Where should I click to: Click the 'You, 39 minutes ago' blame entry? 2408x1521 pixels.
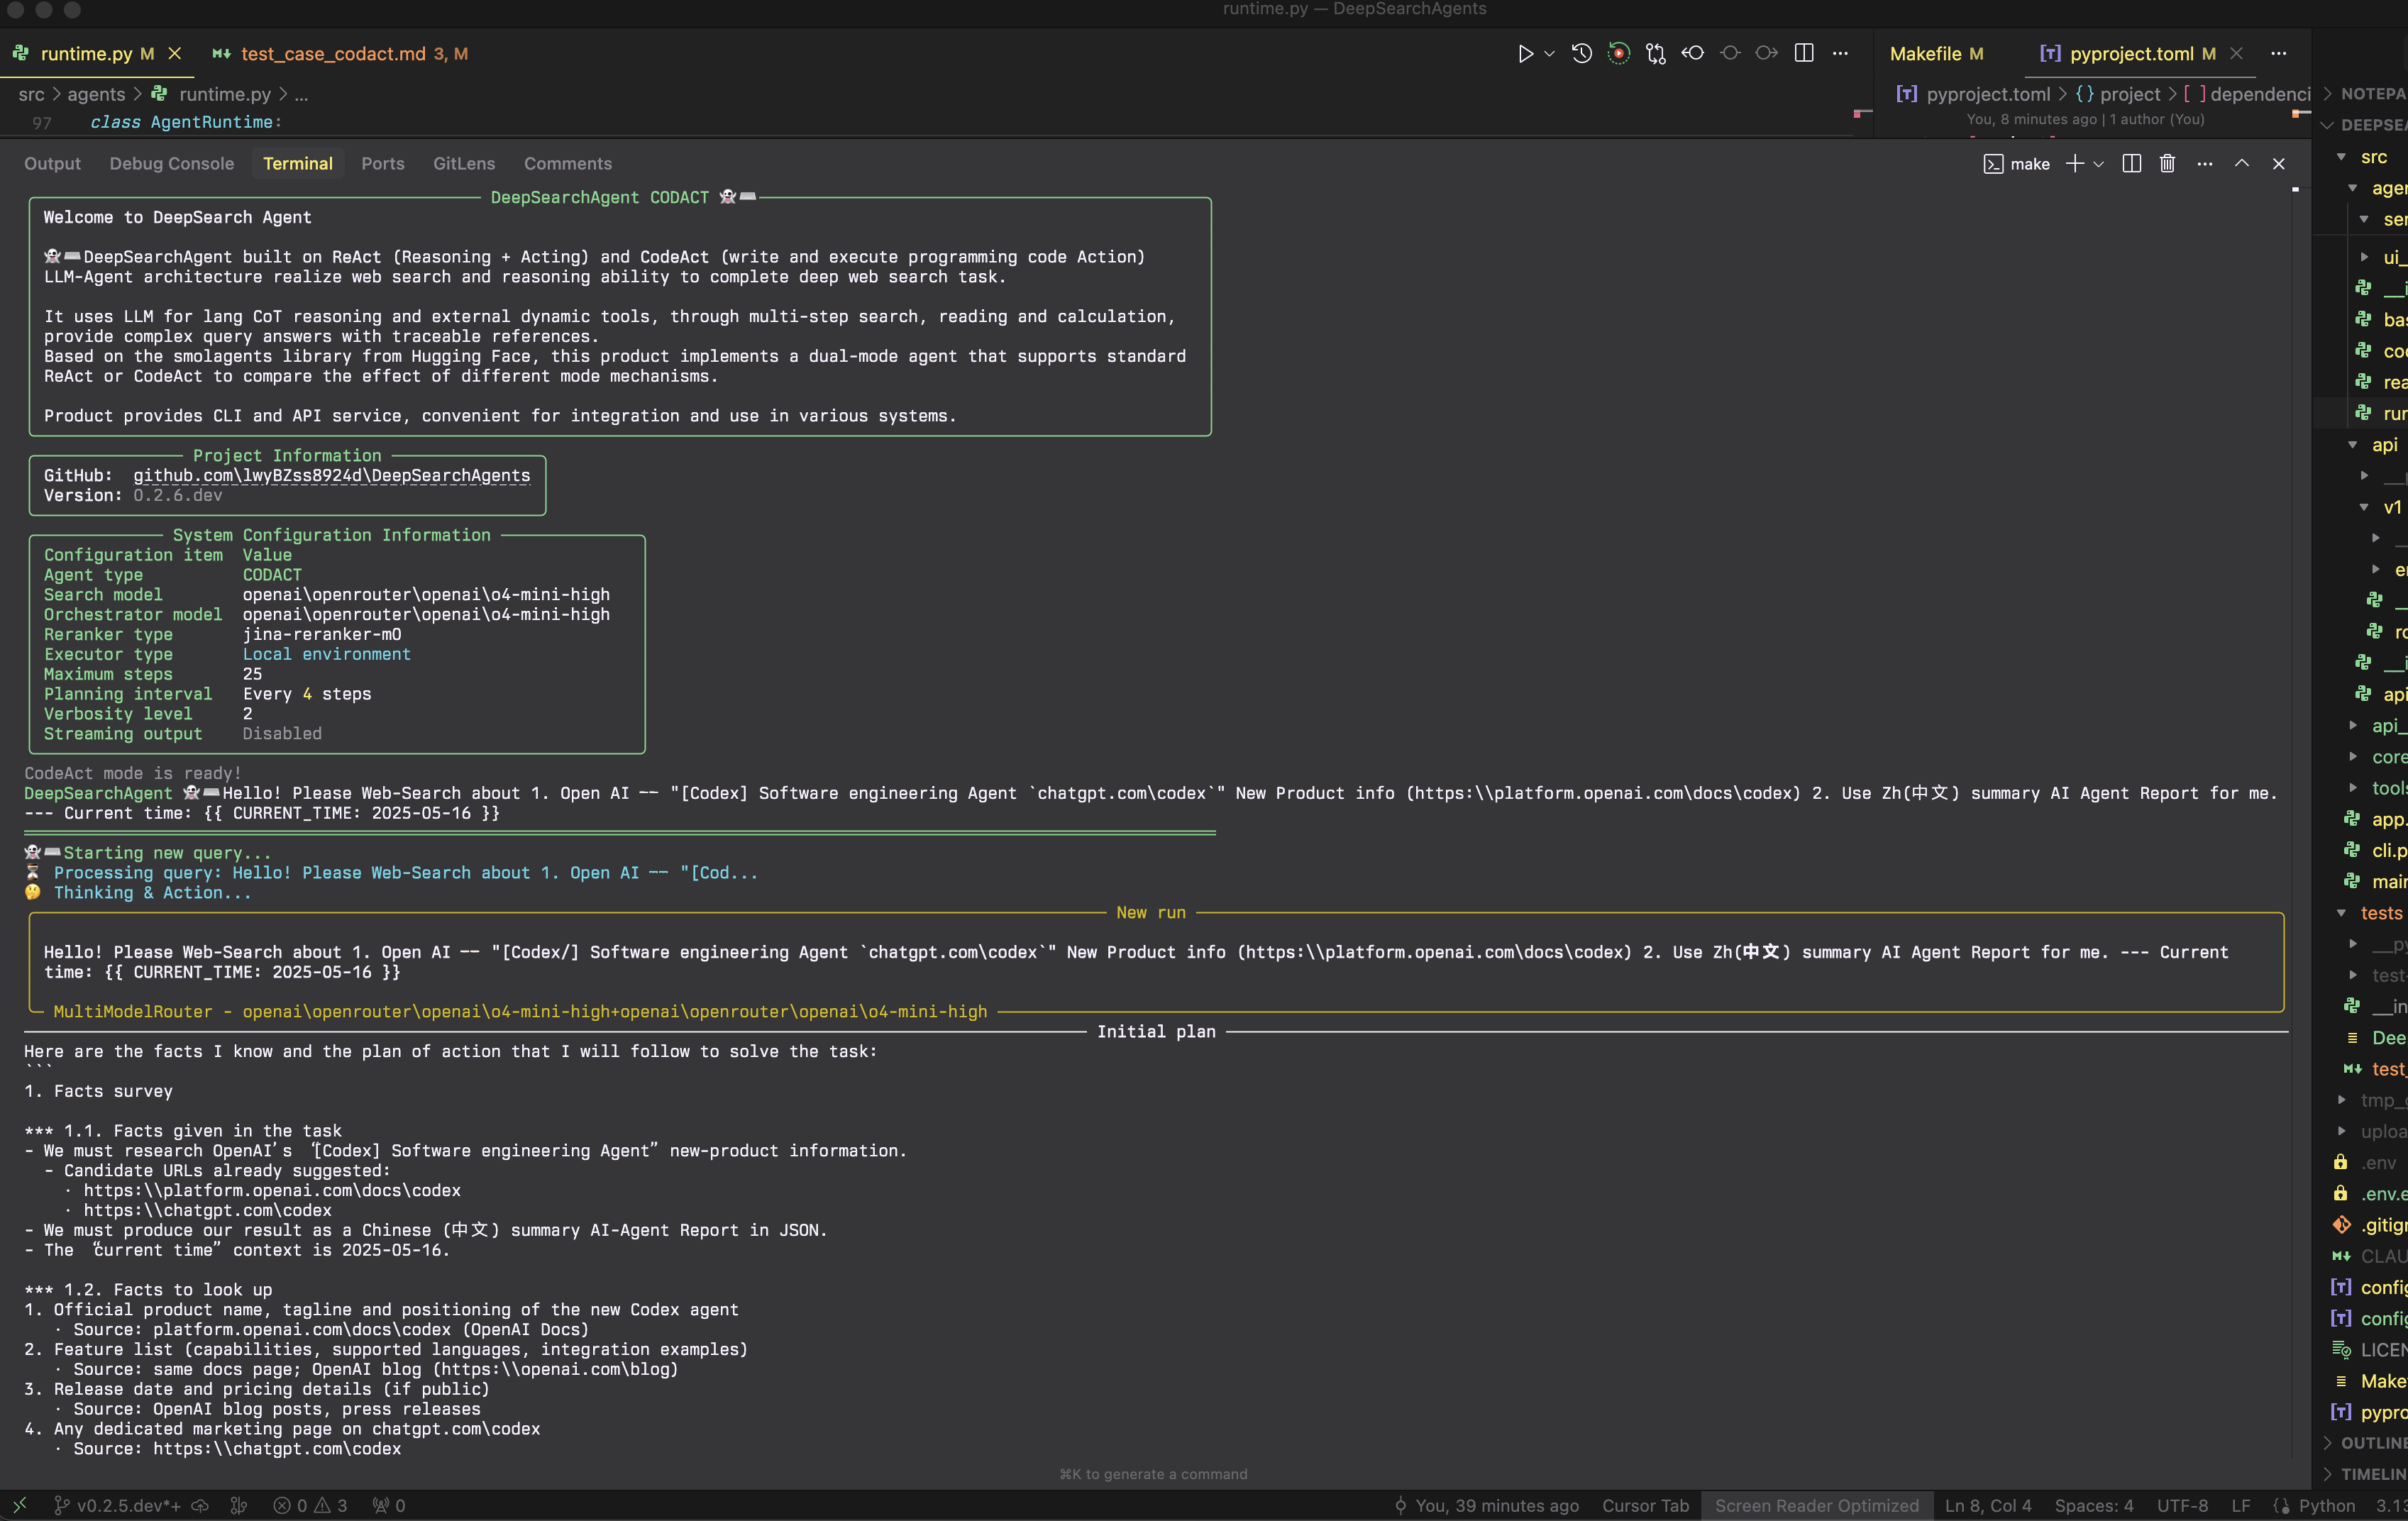pos(1486,1505)
